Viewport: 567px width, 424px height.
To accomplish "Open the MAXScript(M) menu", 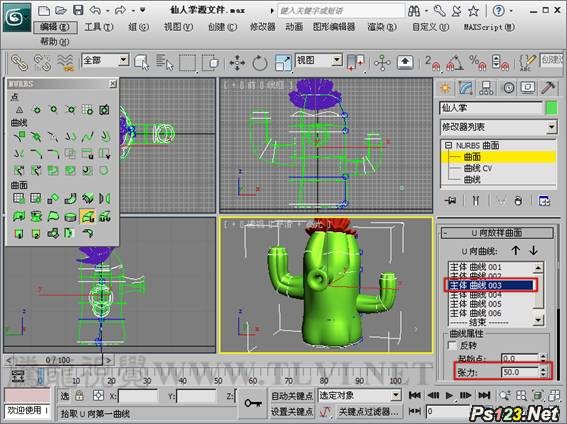I will click(x=489, y=27).
